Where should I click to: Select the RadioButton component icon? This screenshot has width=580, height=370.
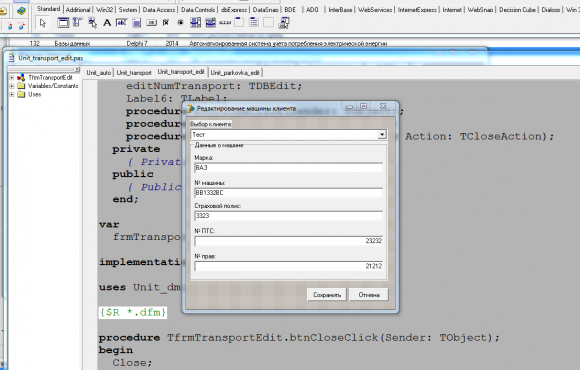(x=181, y=23)
